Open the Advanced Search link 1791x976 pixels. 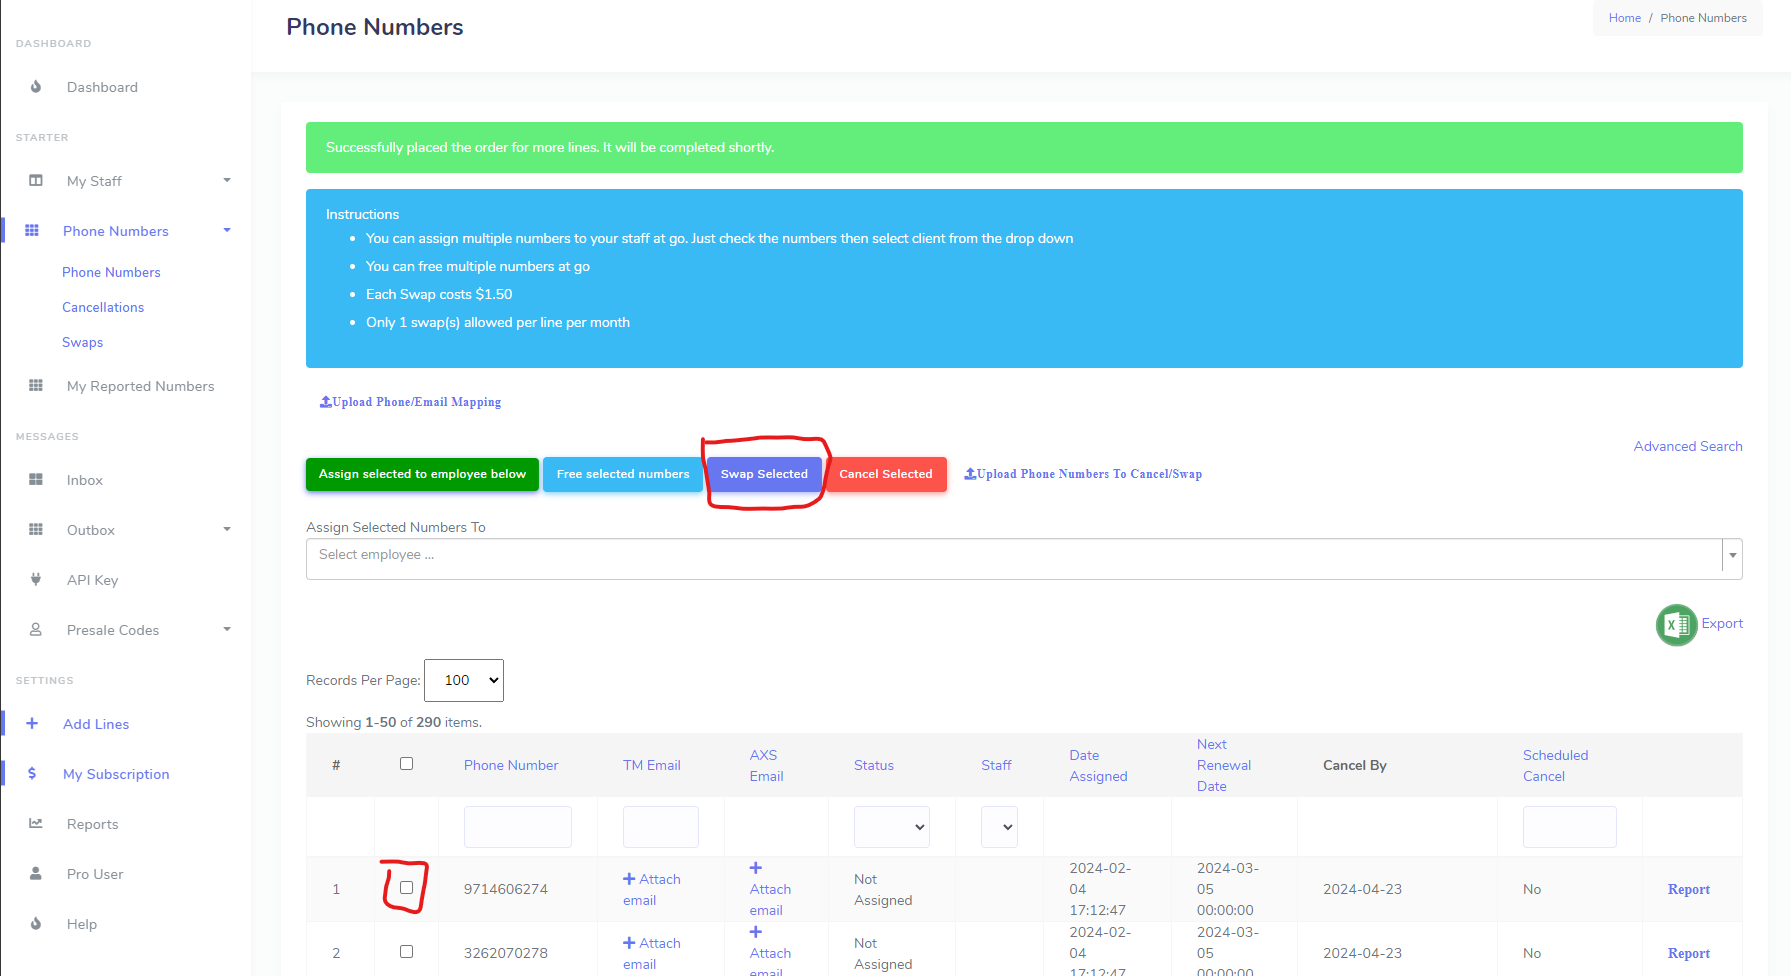[1688, 446]
